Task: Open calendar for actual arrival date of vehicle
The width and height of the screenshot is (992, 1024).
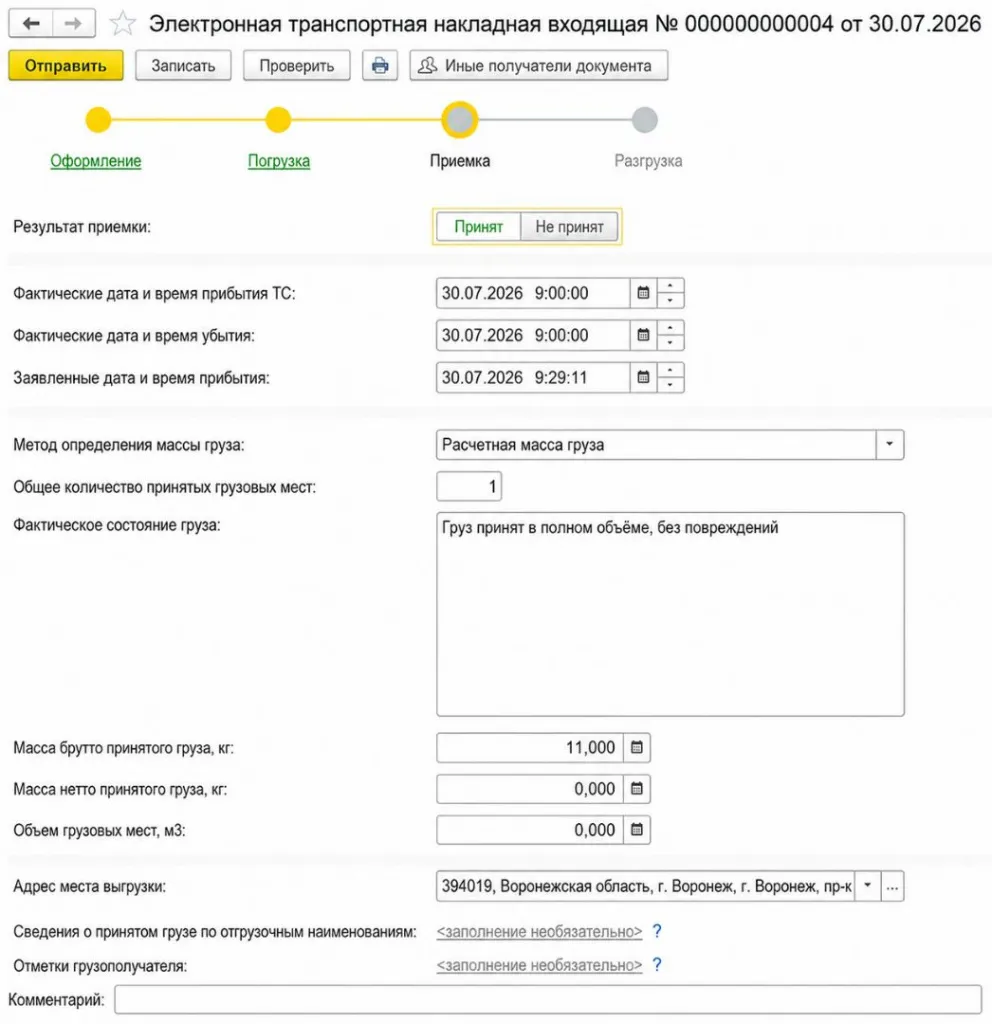Action: click(x=643, y=293)
